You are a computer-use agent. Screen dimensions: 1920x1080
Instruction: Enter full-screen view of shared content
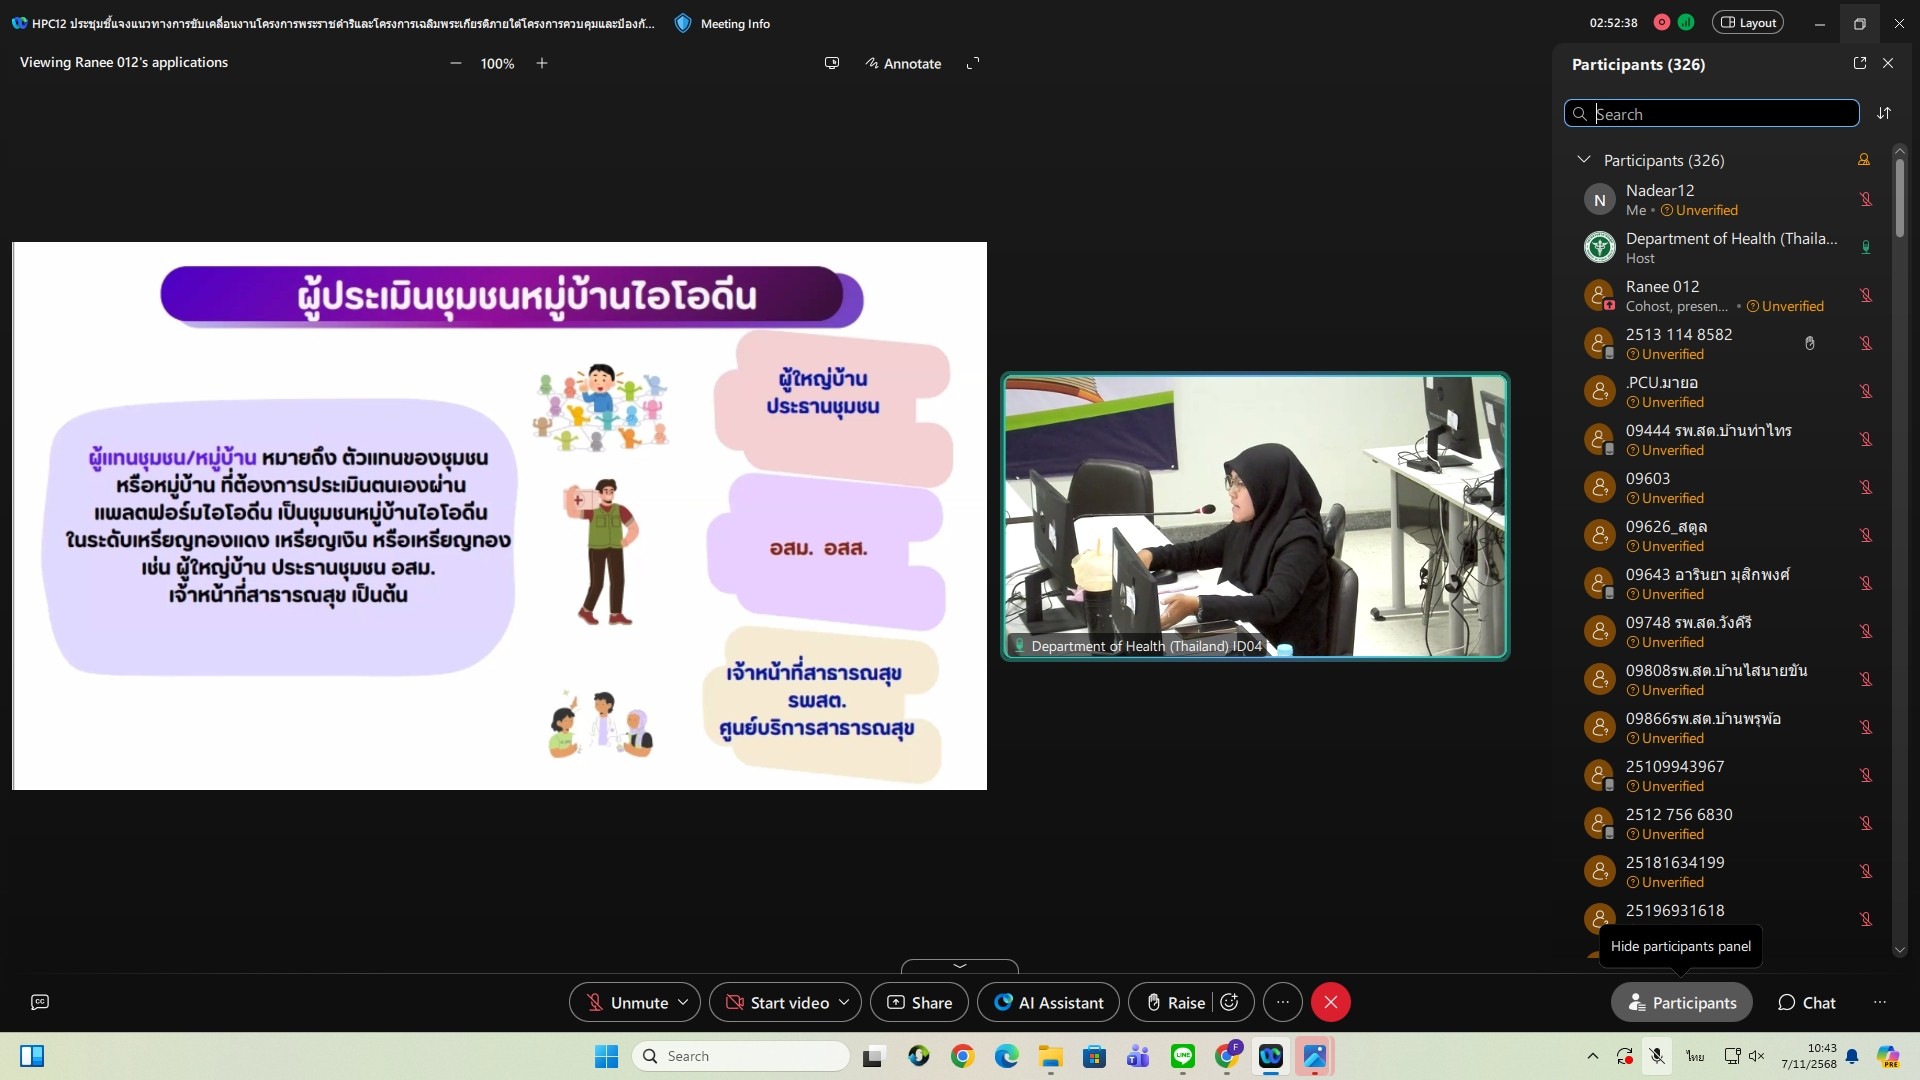coord(972,63)
